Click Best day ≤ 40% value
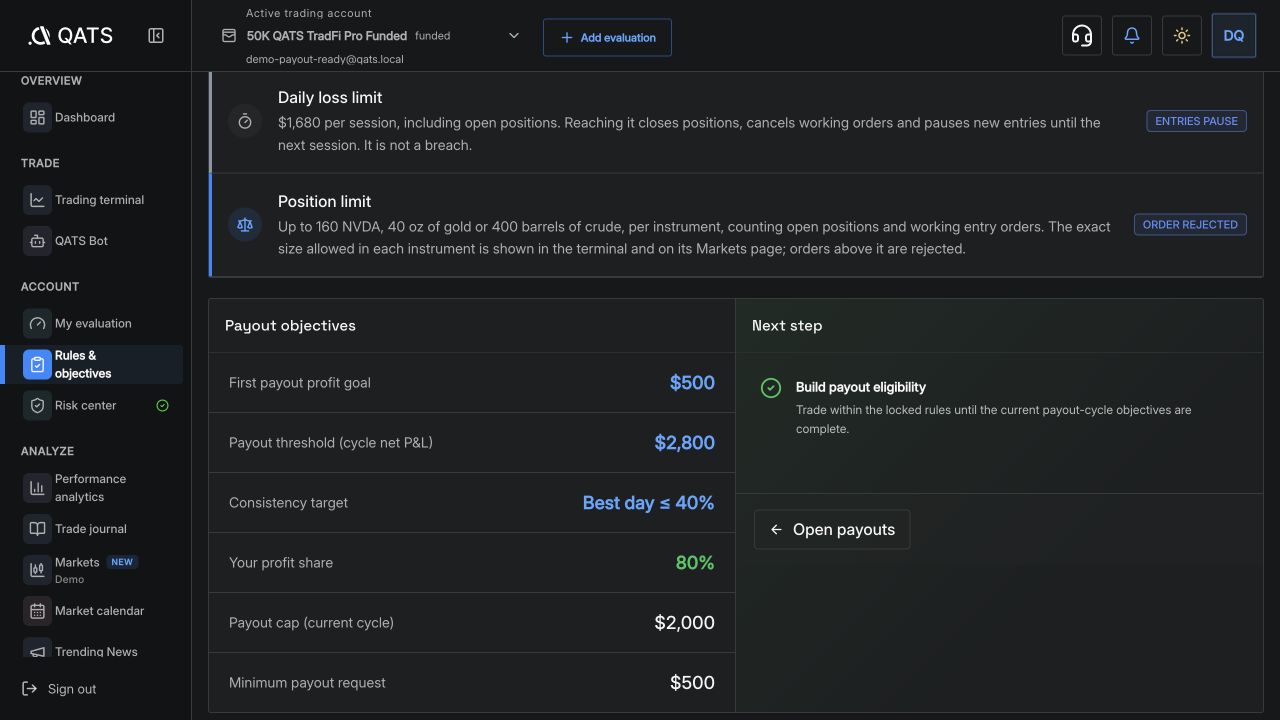The height and width of the screenshot is (720, 1280). click(648, 503)
